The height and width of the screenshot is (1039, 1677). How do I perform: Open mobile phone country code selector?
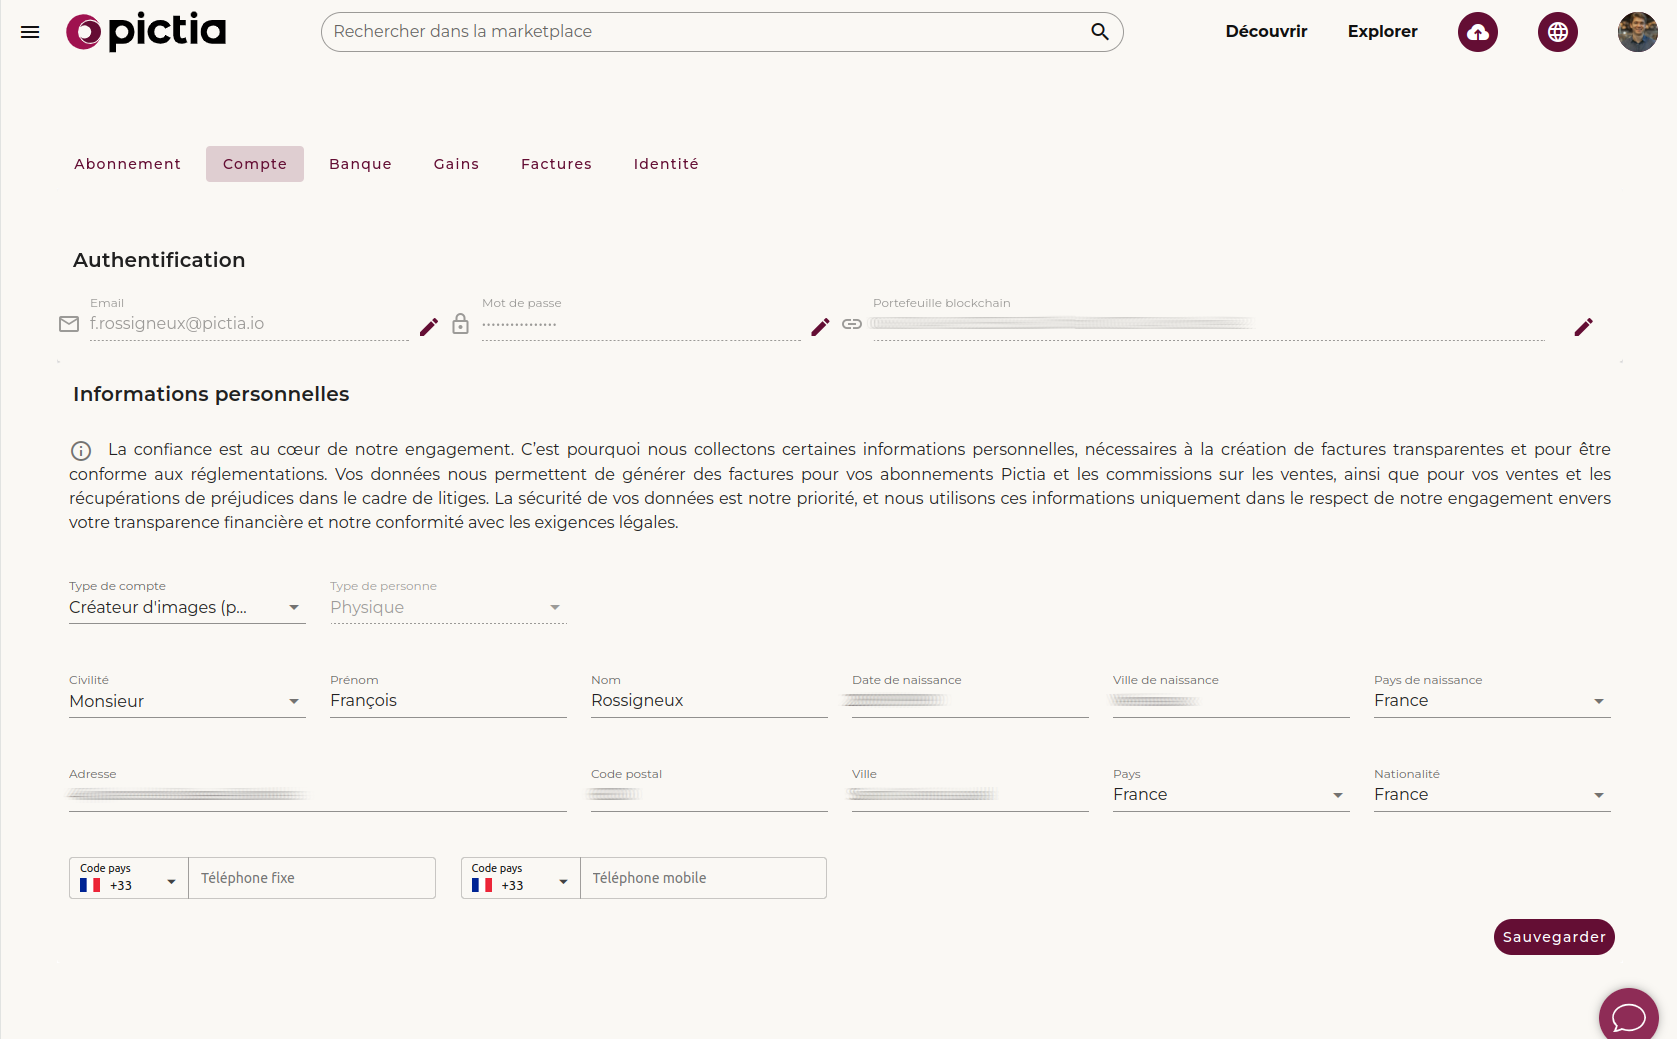520,879
